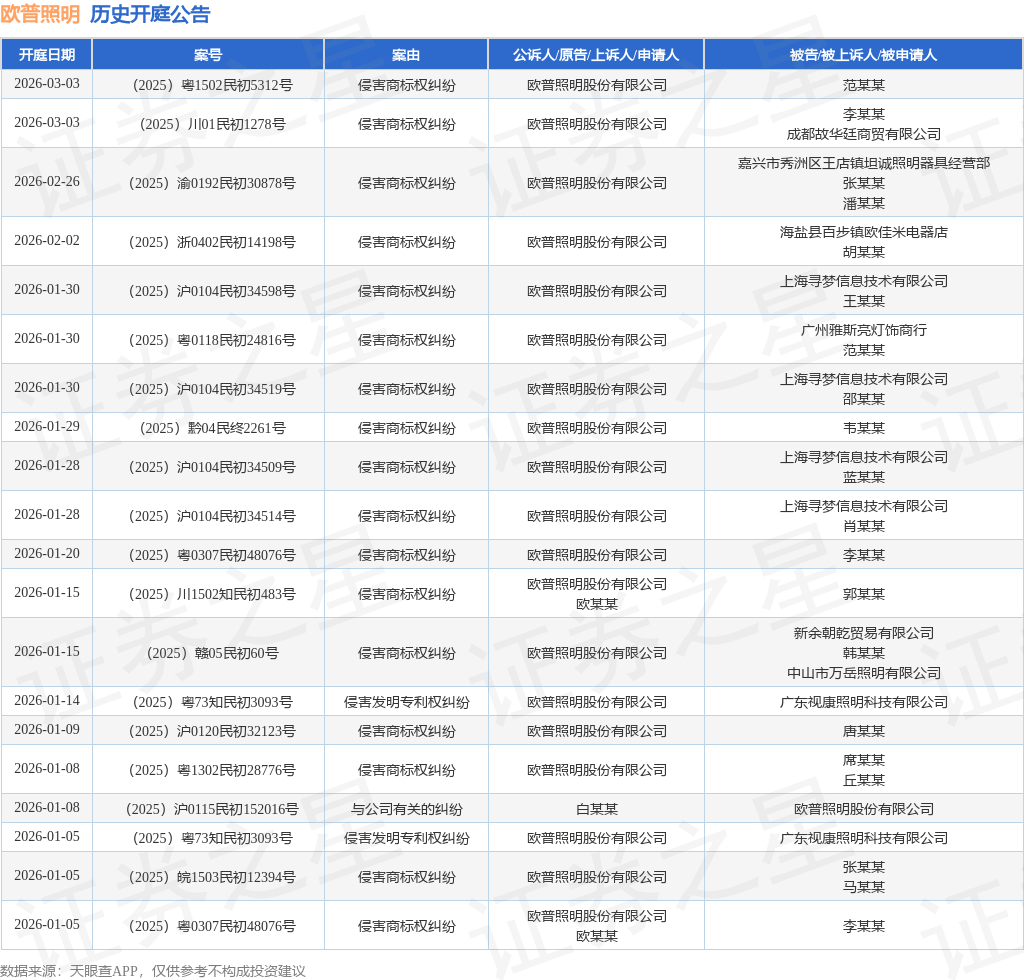Click defendant 新余朝乾贸易有限公司

863,633
